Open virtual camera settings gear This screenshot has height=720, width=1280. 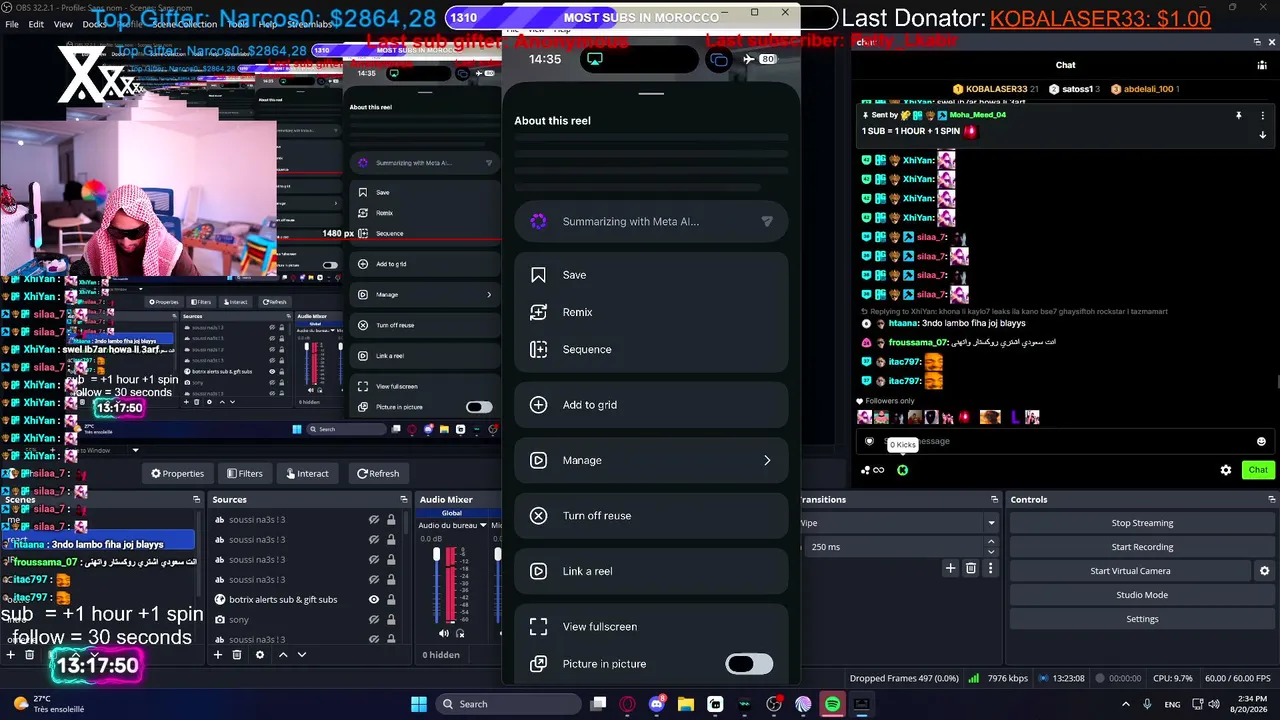click(x=1264, y=571)
